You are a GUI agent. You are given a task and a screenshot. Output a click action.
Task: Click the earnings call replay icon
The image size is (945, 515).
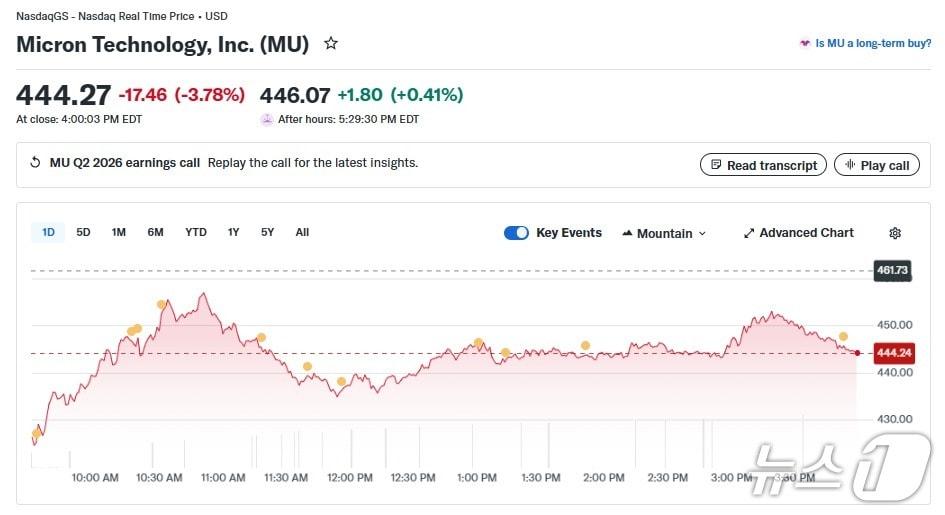coord(36,163)
